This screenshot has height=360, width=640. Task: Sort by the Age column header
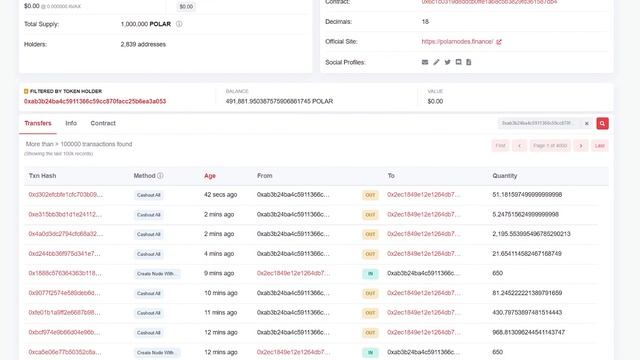tap(210, 176)
